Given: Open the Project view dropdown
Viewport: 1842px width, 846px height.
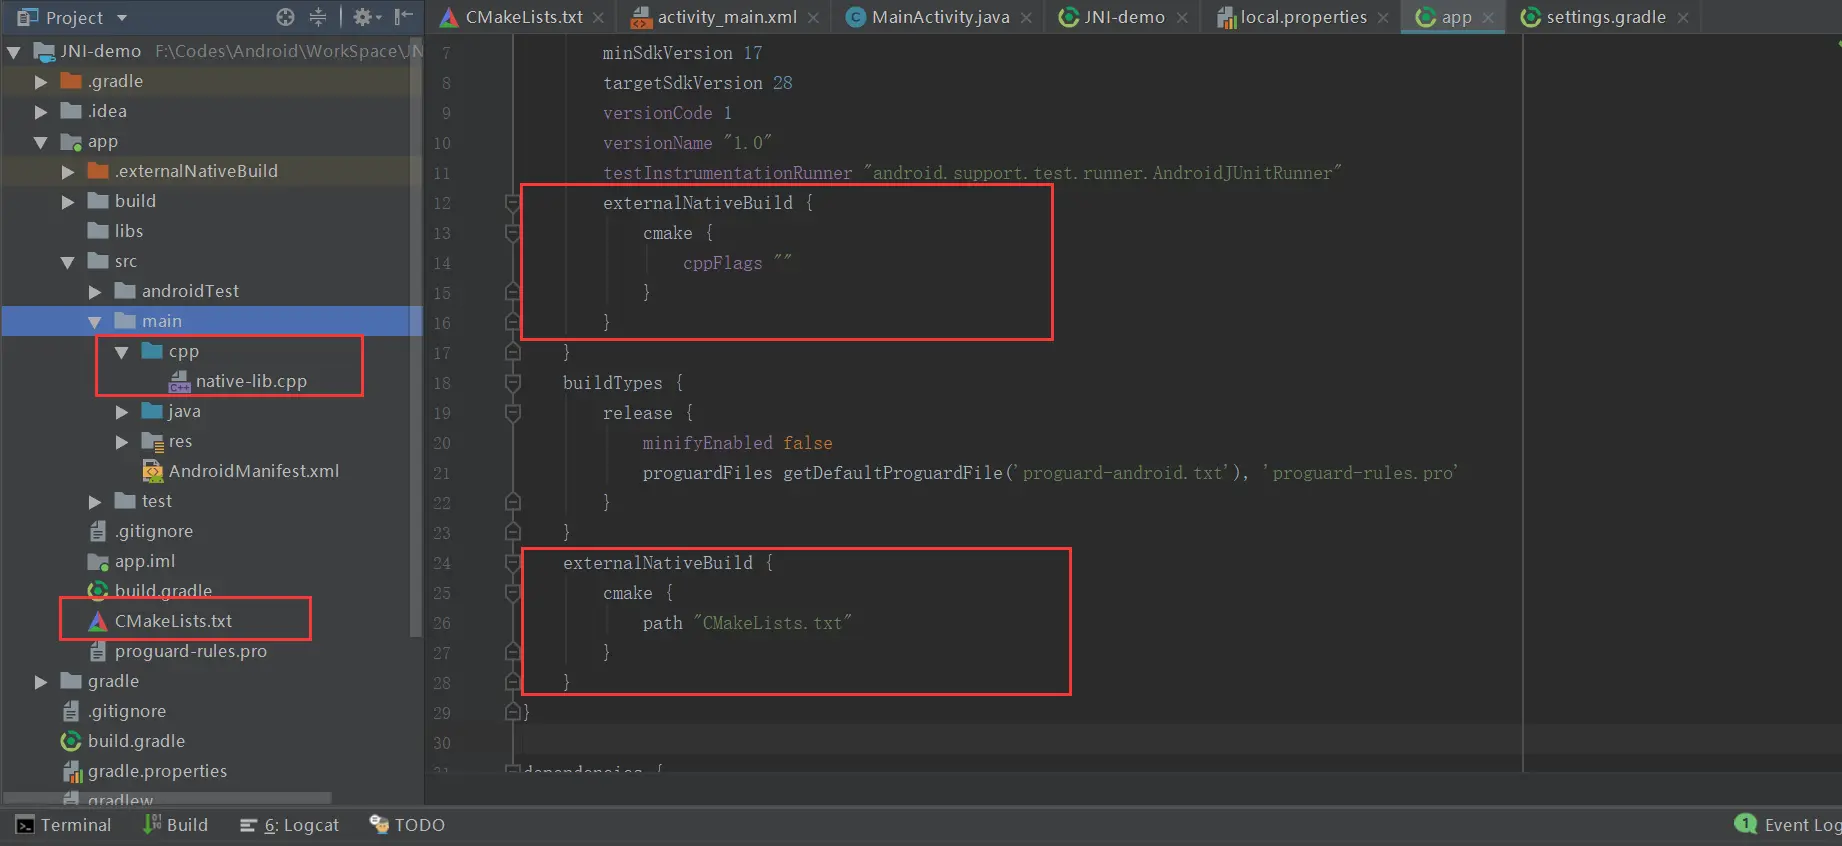Looking at the screenshot, I should click(x=122, y=18).
